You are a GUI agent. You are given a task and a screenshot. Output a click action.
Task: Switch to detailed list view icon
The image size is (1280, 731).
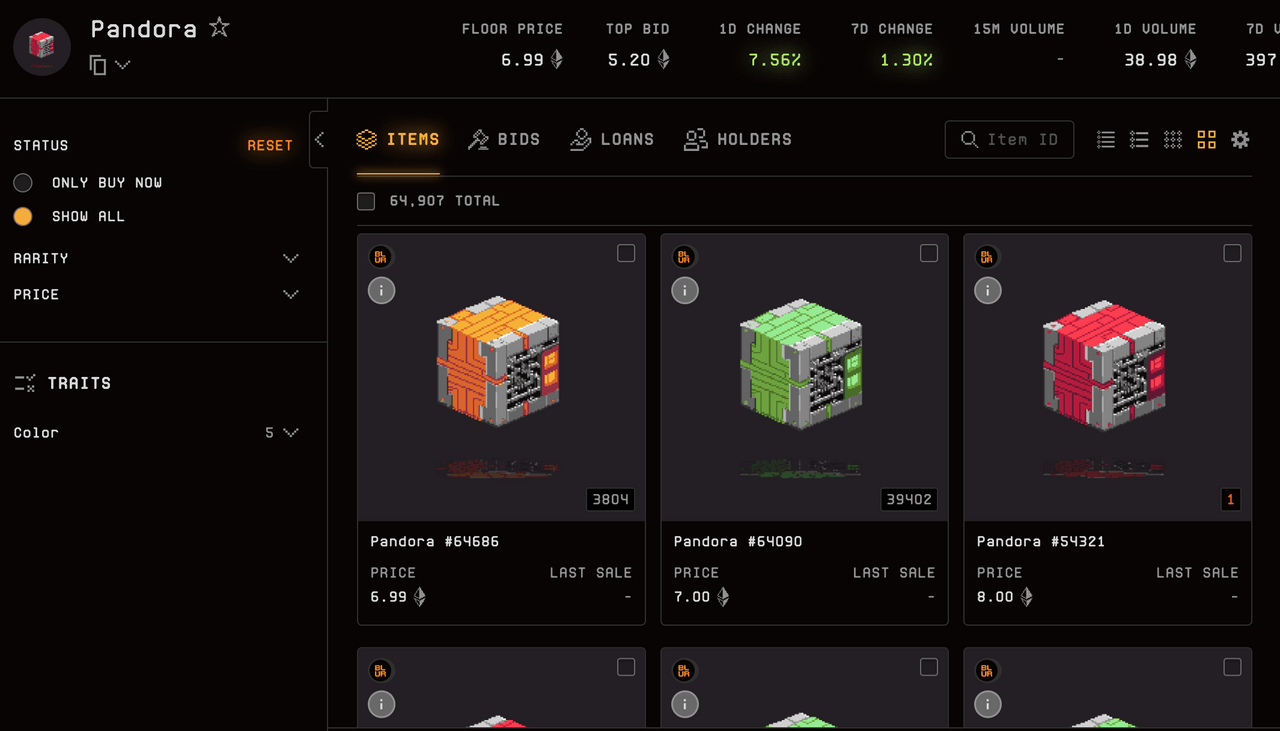[1139, 140]
